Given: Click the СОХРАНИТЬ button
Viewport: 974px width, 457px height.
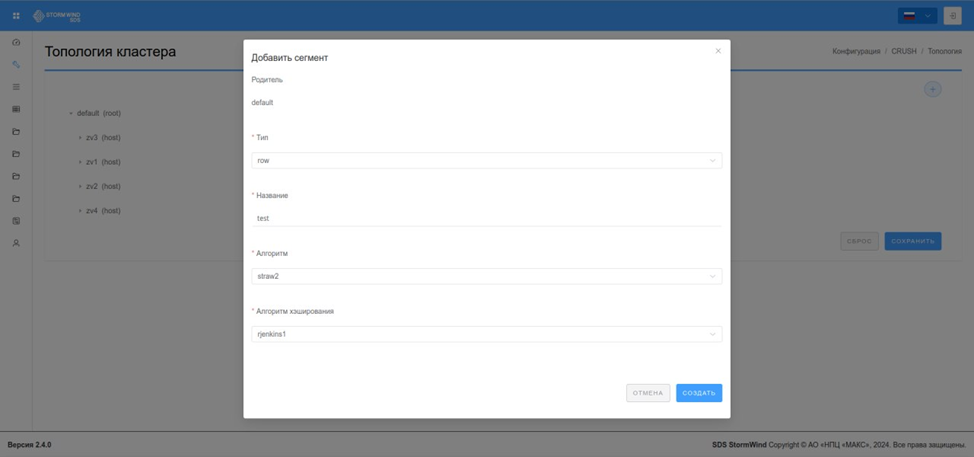Looking at the screenshot, I should (913, 241).
